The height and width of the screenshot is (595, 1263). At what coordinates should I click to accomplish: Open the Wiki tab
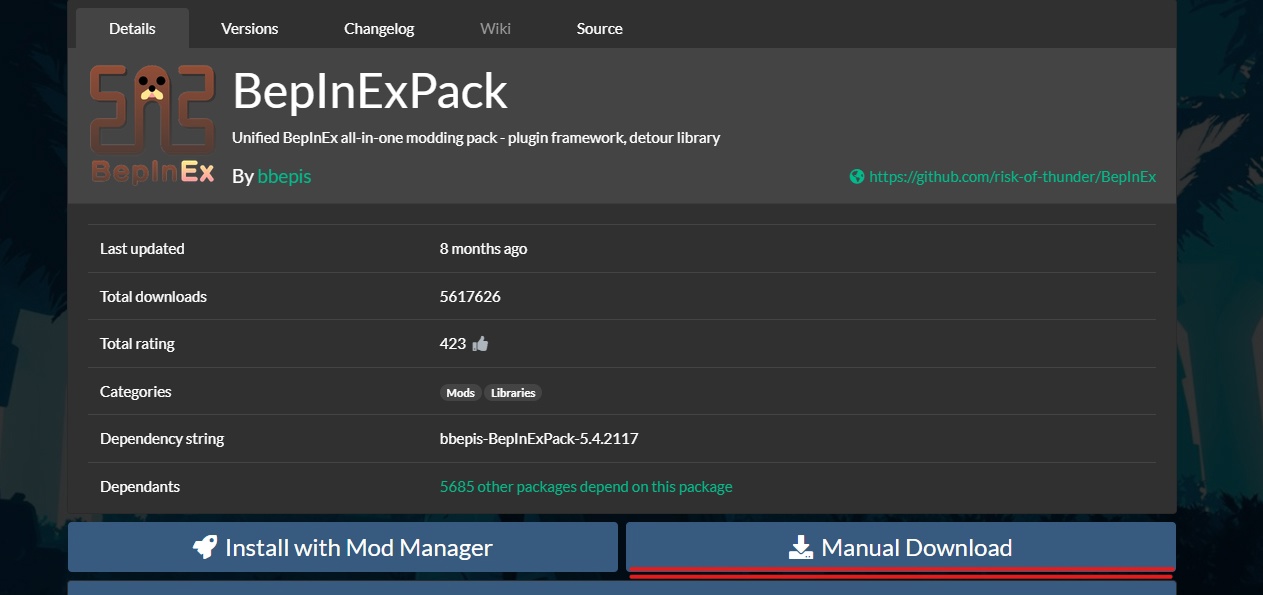[495, 28]
